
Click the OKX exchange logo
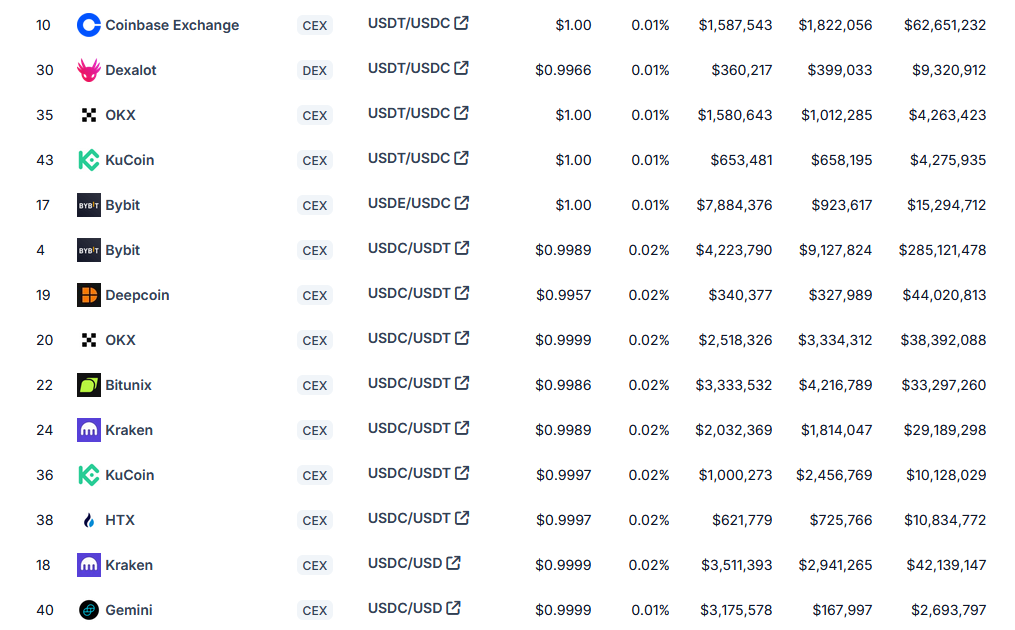tap(88, 115)
